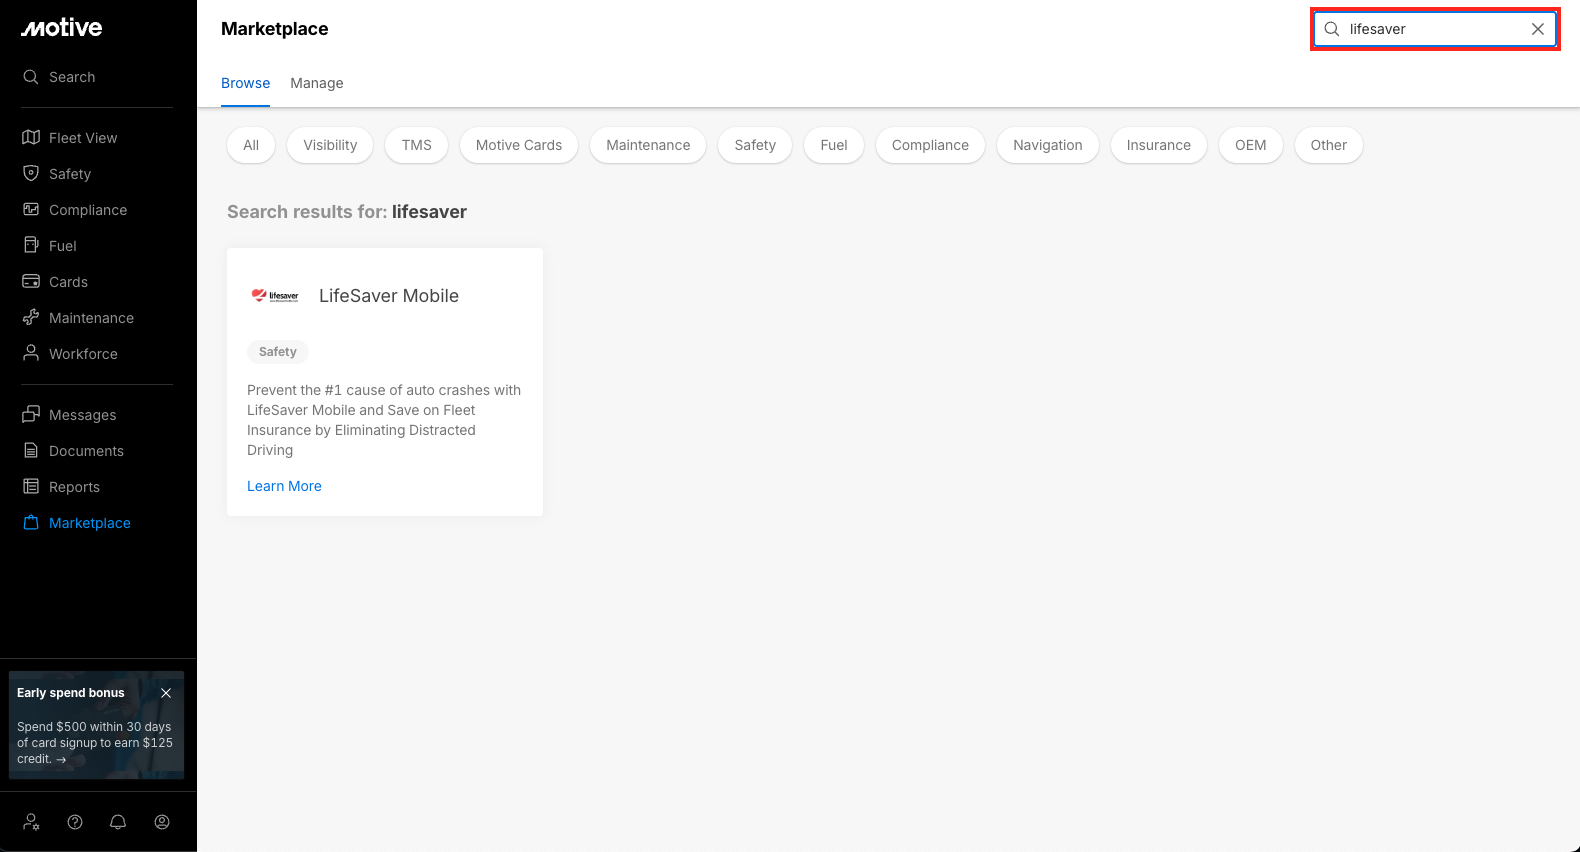Filter by Compliance category chip
This screenshot has width=1580, height=852.
[930, 145]
